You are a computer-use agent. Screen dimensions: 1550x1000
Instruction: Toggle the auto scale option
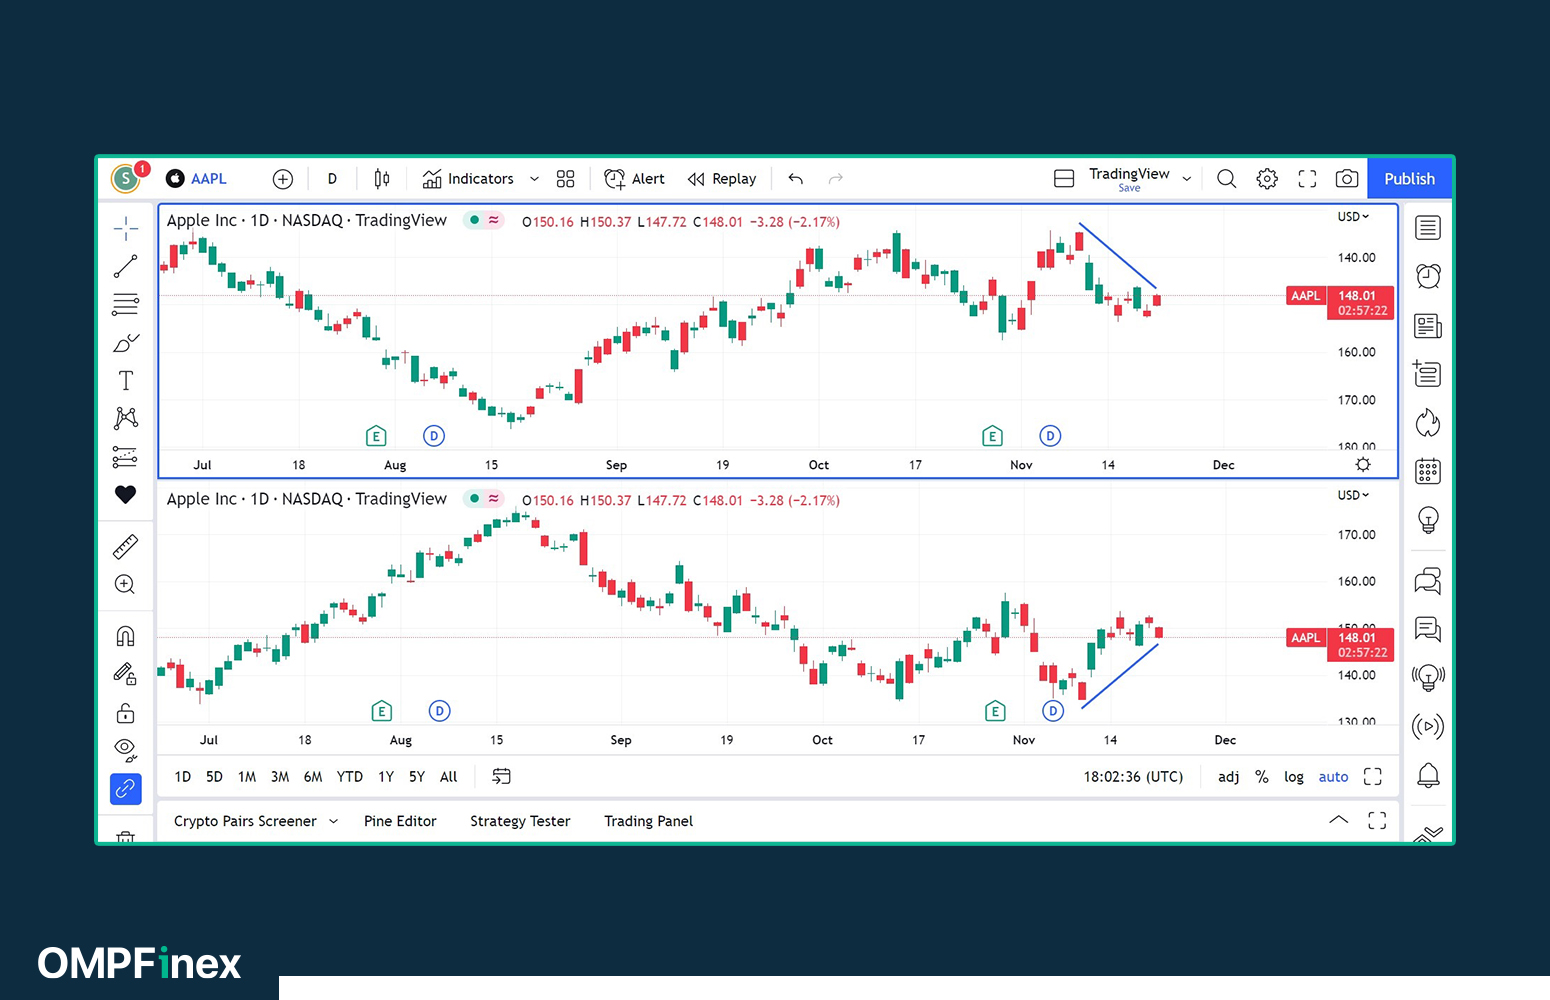point(1333,777)
